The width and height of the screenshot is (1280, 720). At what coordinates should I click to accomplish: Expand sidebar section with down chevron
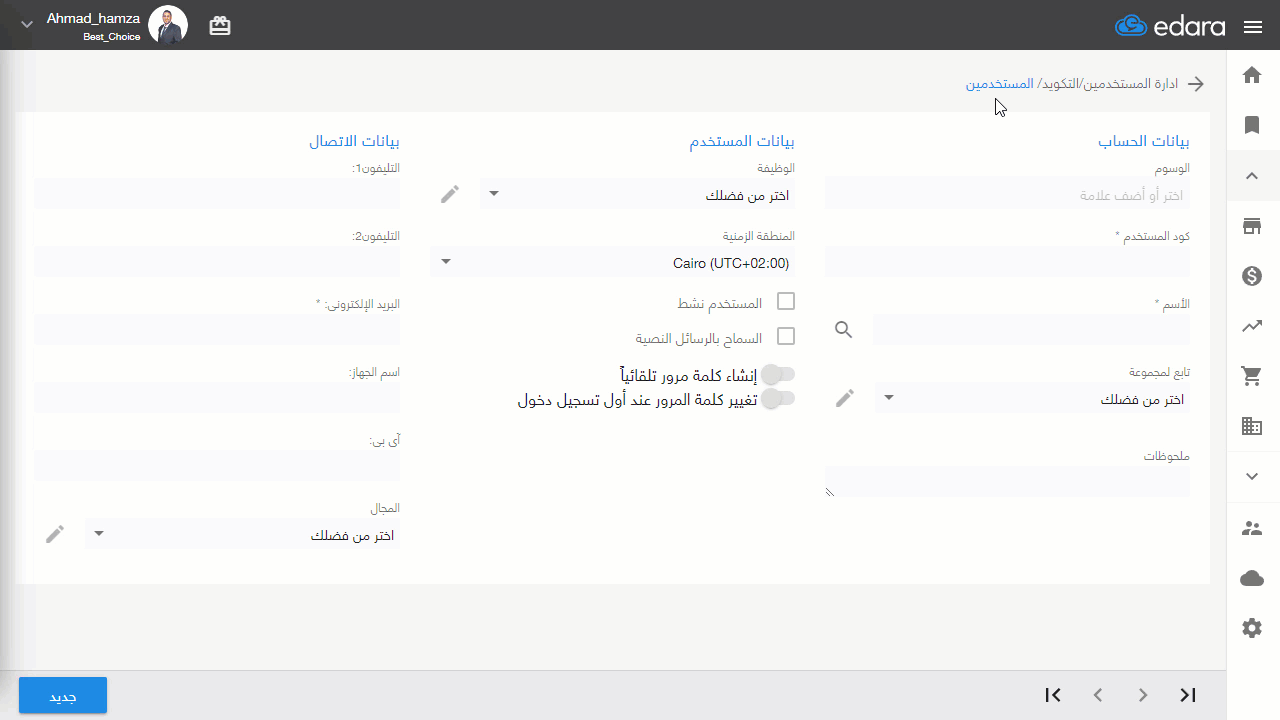pyautogui.click(x=1252, y=477)
